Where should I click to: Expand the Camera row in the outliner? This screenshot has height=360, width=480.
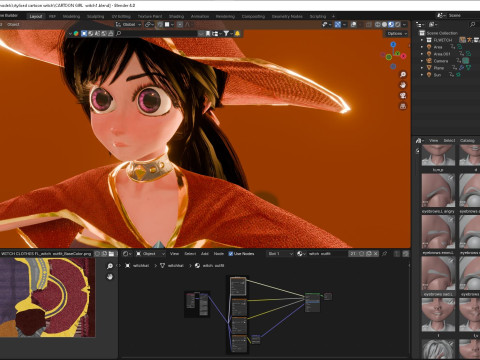pyautogui.click(x=422, y=61)
